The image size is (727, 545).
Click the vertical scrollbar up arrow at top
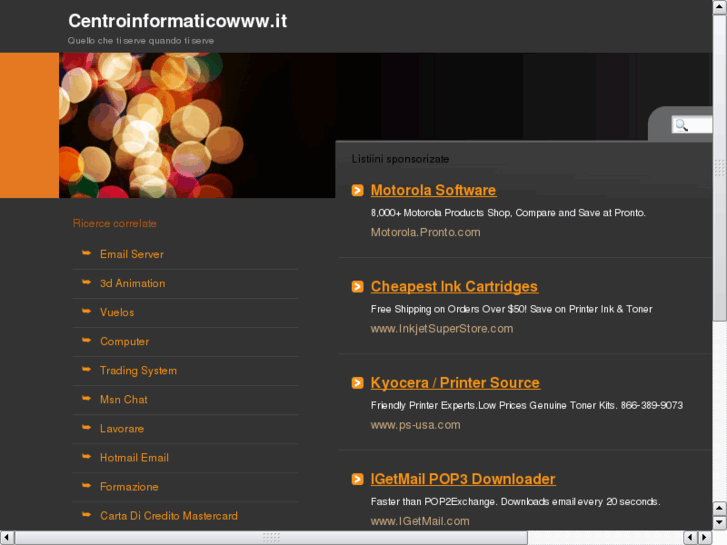(x=720, y=7)
